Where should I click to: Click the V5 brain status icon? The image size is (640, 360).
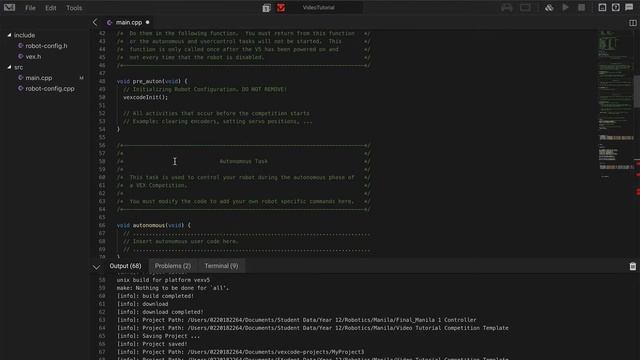click(x=525, y=7)
